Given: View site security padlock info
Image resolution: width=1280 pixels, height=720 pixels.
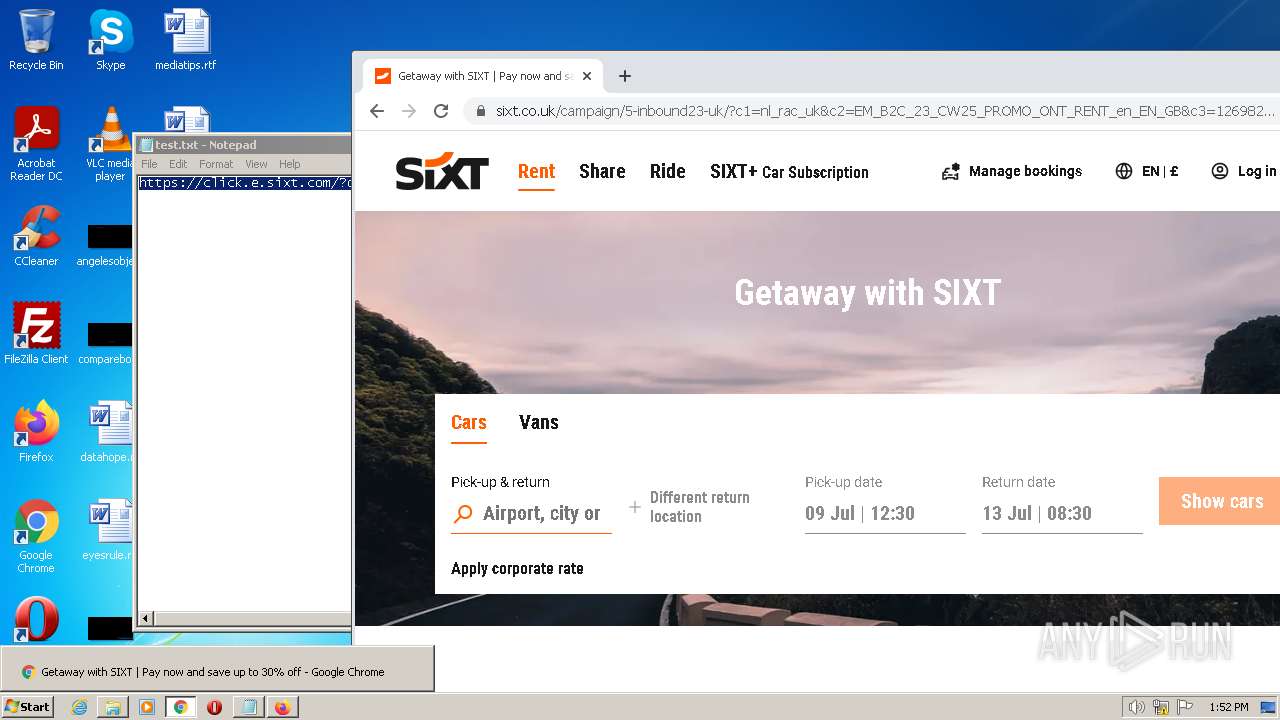Looking at the screenshot, I should click(x=481, y=111).
